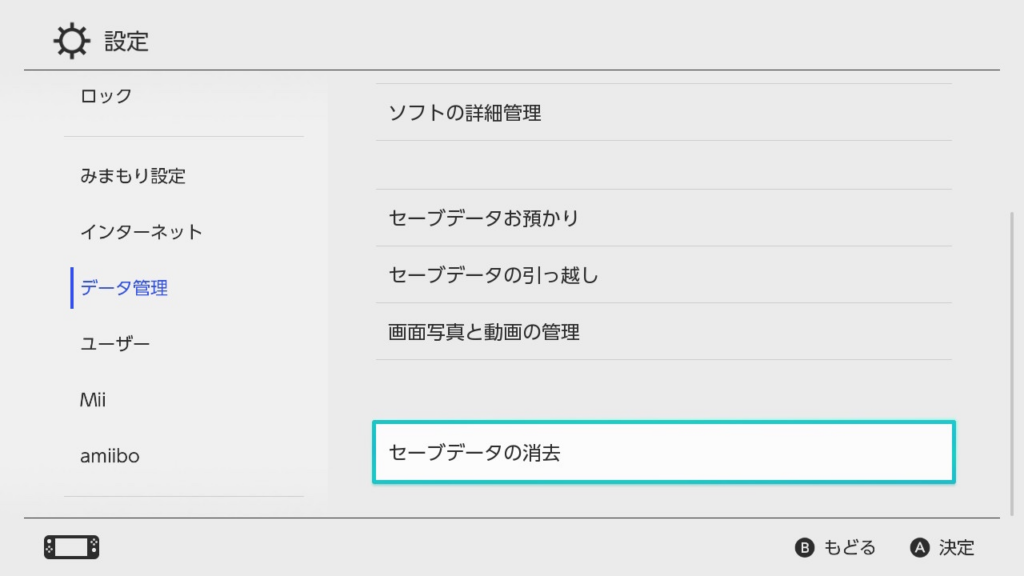Select the データ管理 sidebar item

tap(124, 288)
